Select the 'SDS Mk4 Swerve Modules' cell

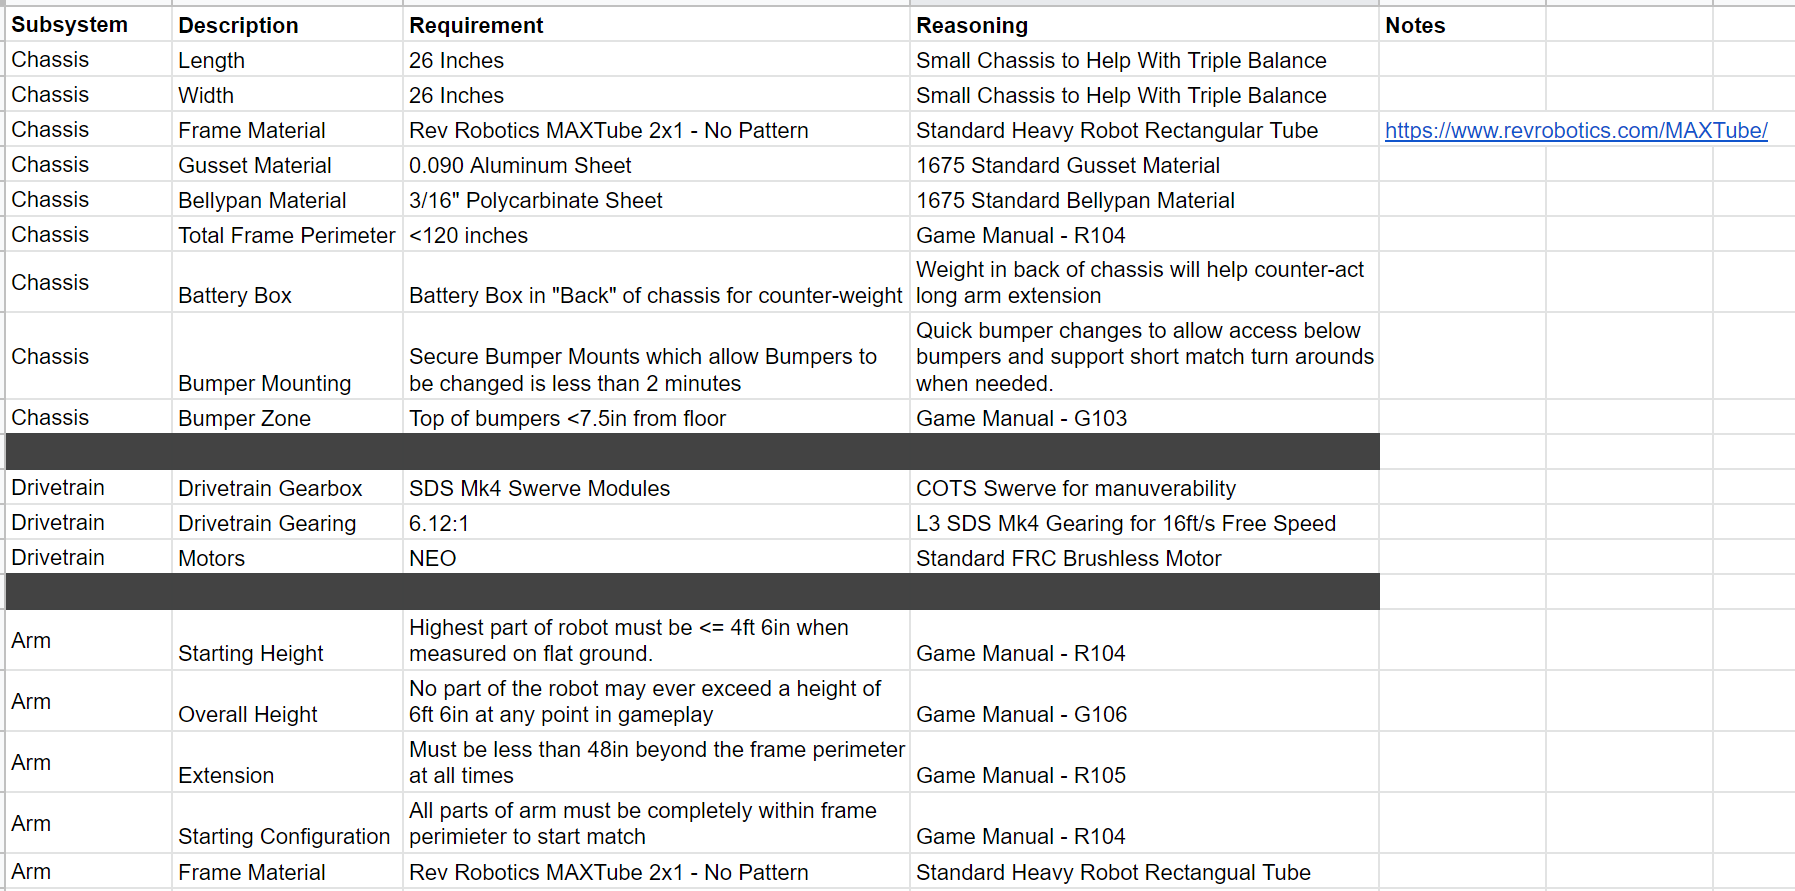click(x=656, y=488)
